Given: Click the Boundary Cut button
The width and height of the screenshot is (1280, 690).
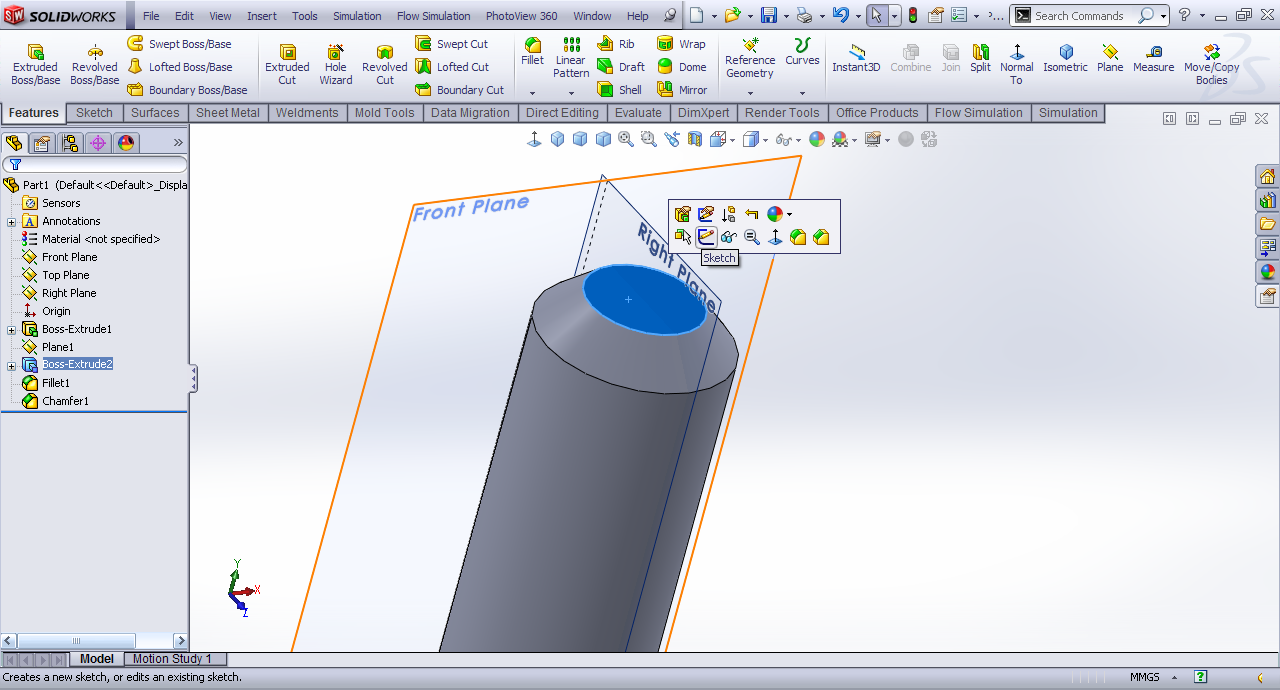Looking at the screenshot, I should (x=460, y=90).
